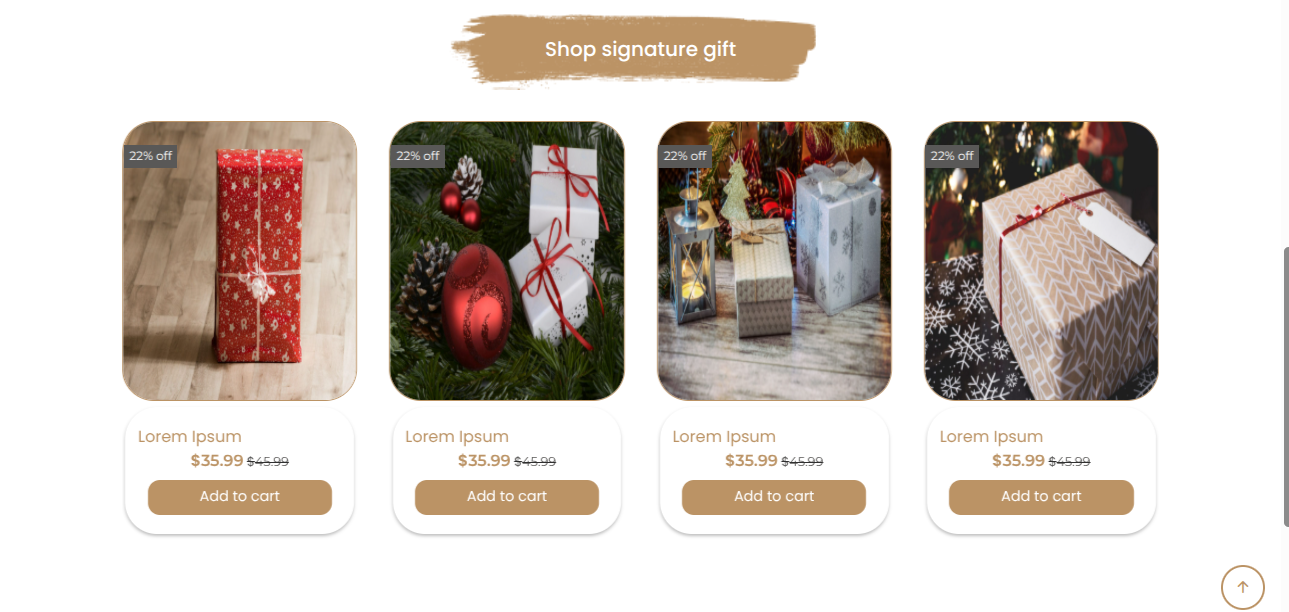View the lantern and silver gift image
This screenshot has height=612, width=1289.
pos(774,261)
